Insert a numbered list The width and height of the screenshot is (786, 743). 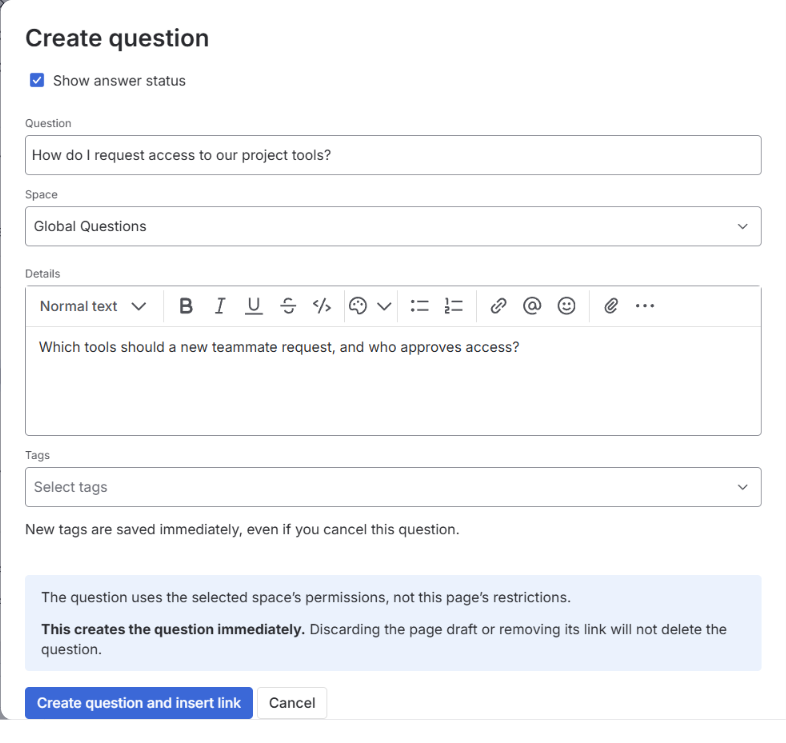[x=454, y=306]
